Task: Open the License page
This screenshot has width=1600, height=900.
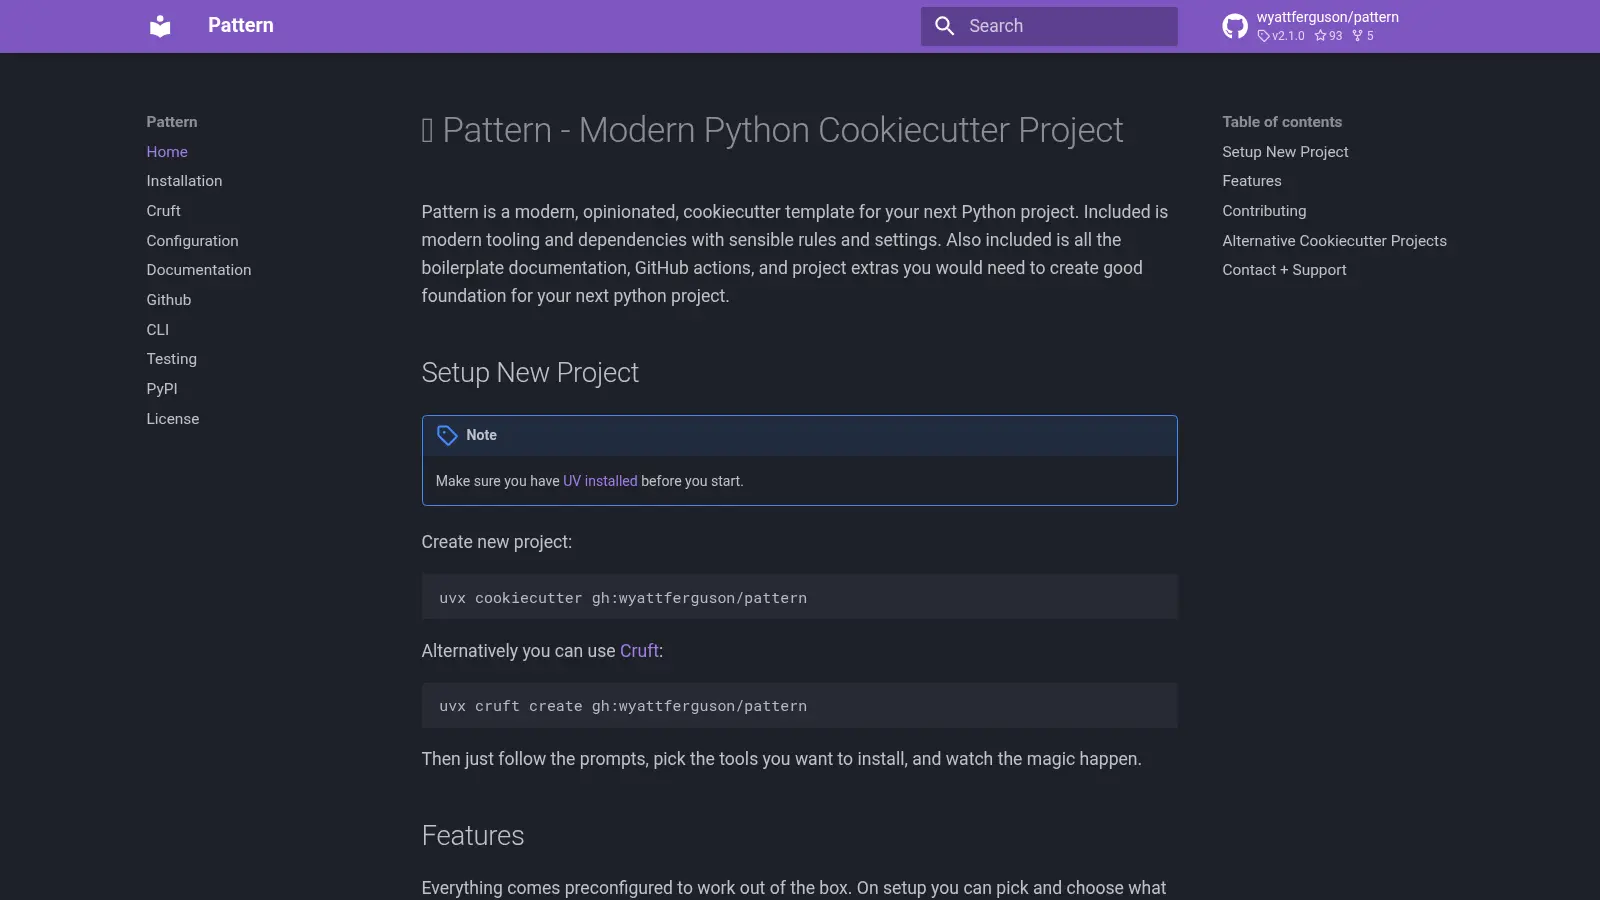Action: click(172, 419)
